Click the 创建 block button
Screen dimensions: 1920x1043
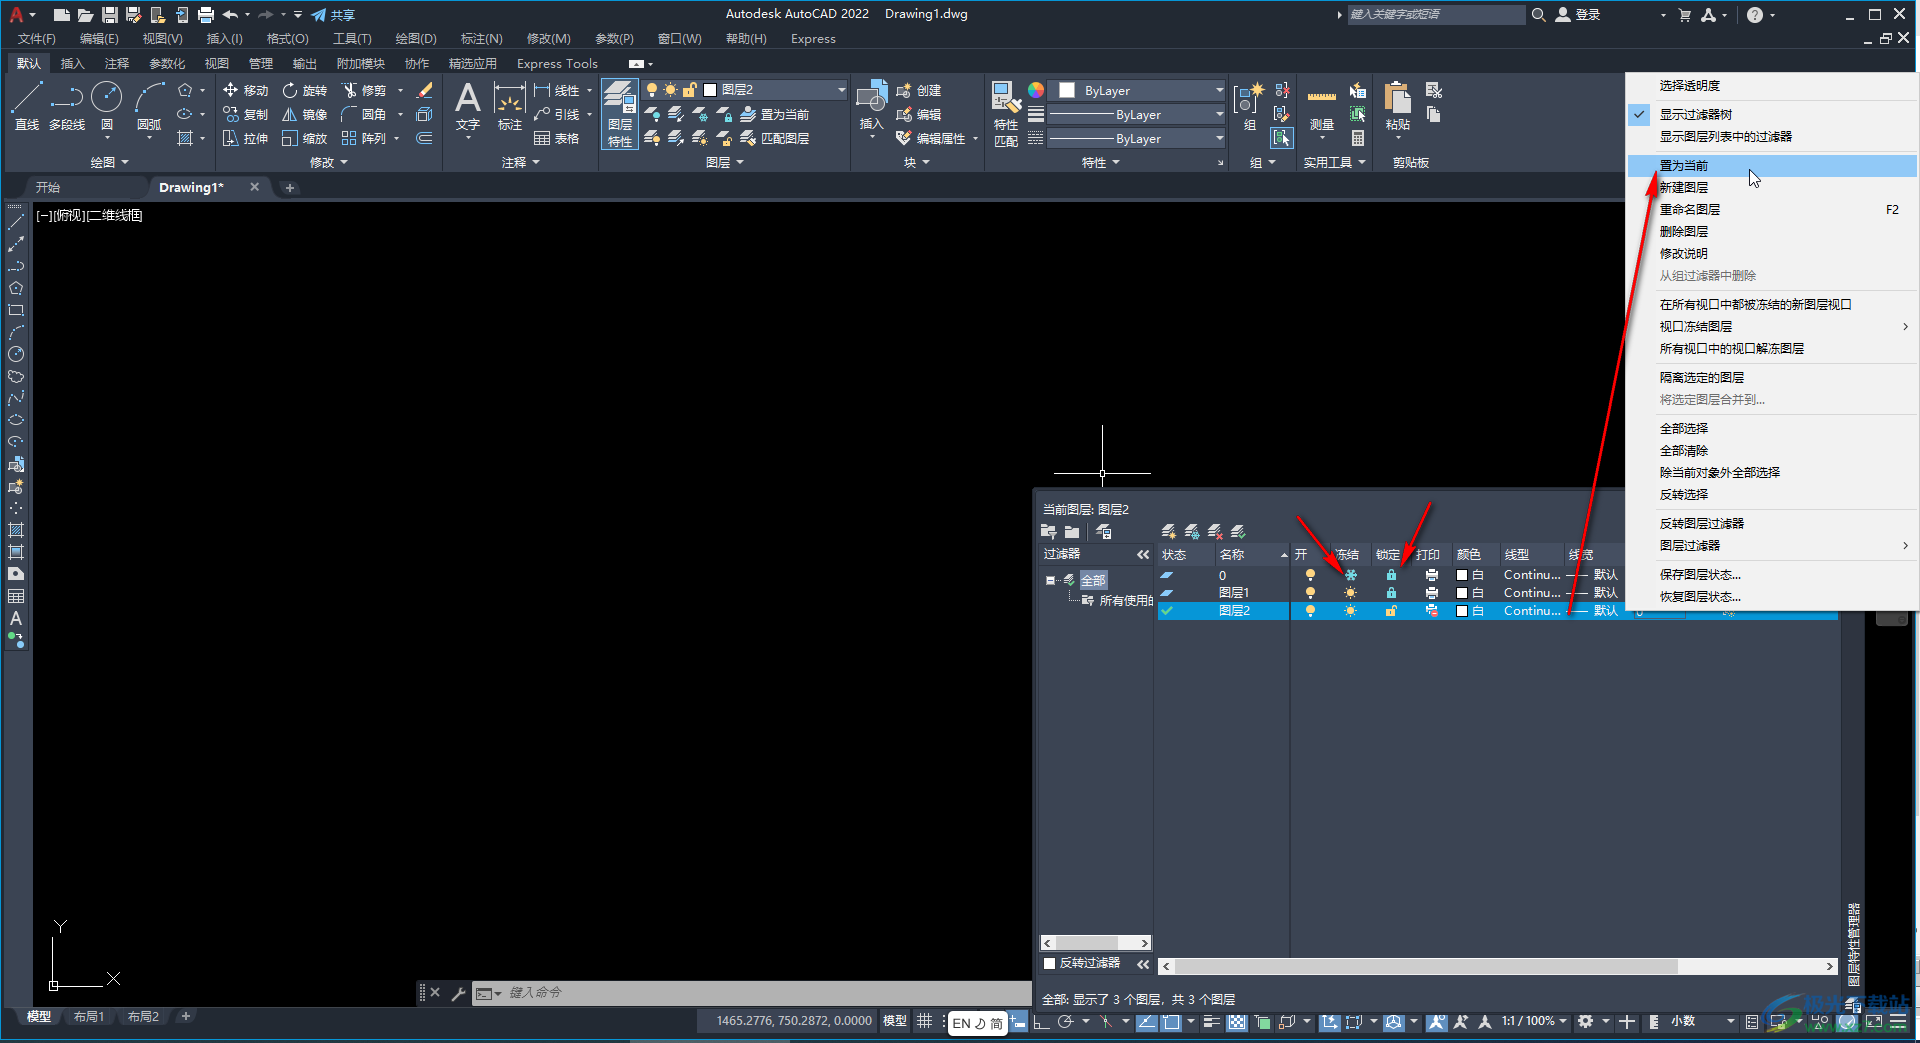(x=919, y=90)
